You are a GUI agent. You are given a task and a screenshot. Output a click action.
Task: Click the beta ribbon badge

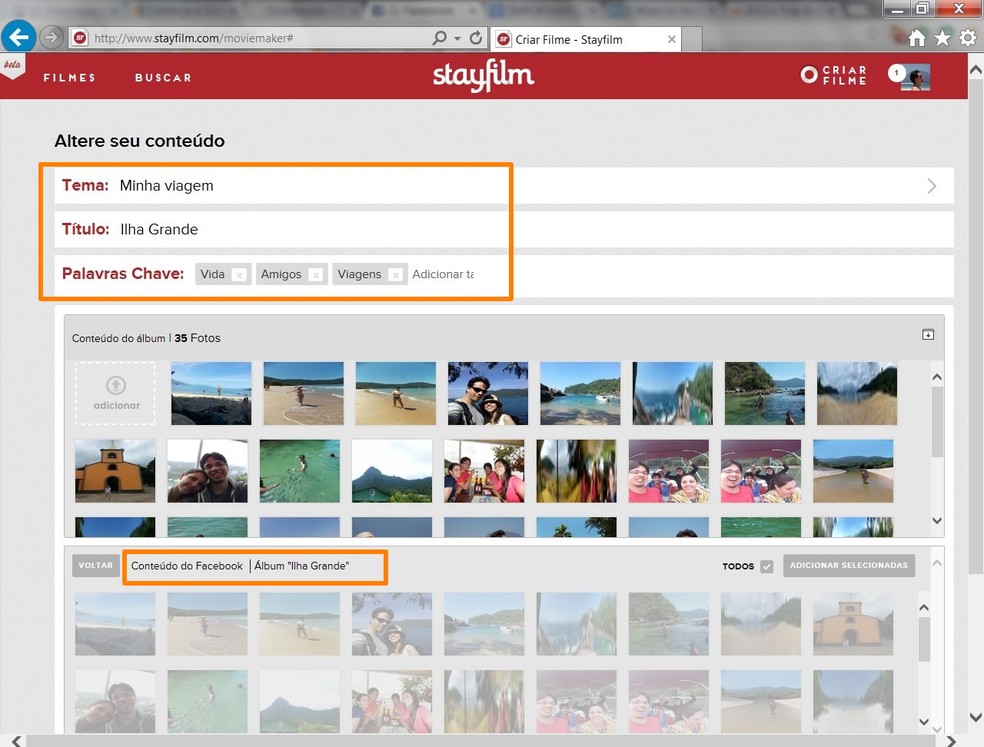[x=12, y=66]
